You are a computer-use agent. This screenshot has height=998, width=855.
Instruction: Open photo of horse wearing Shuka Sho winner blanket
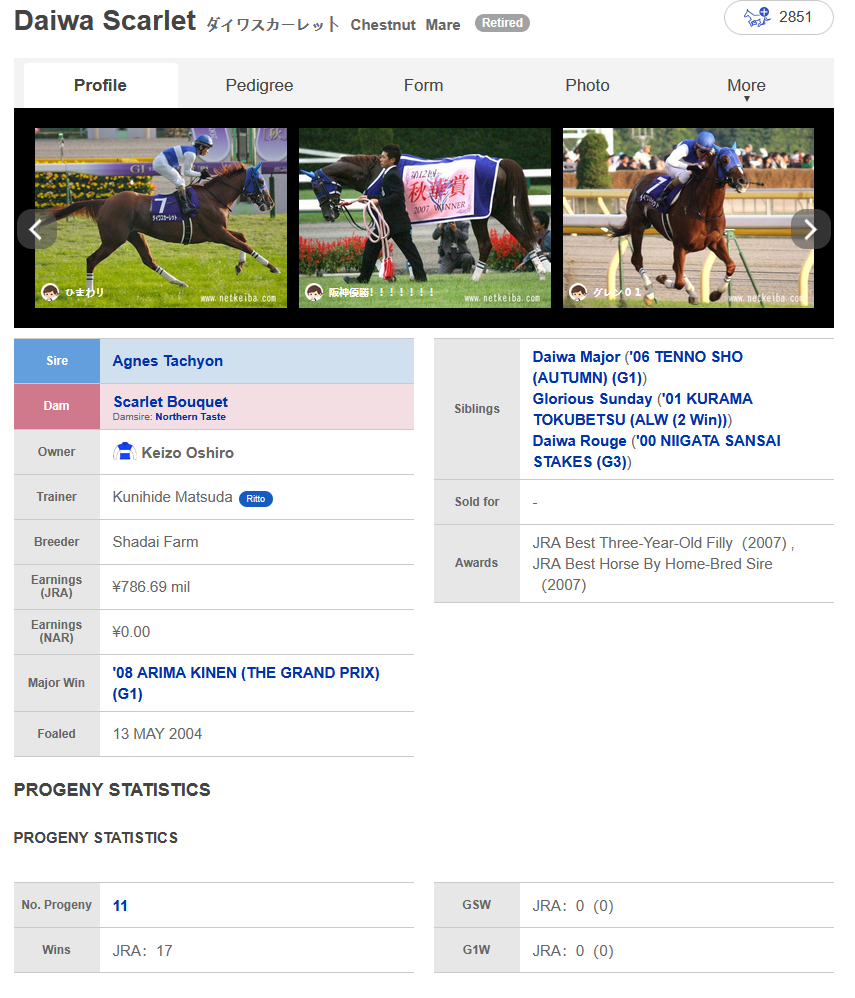point(425,218)
